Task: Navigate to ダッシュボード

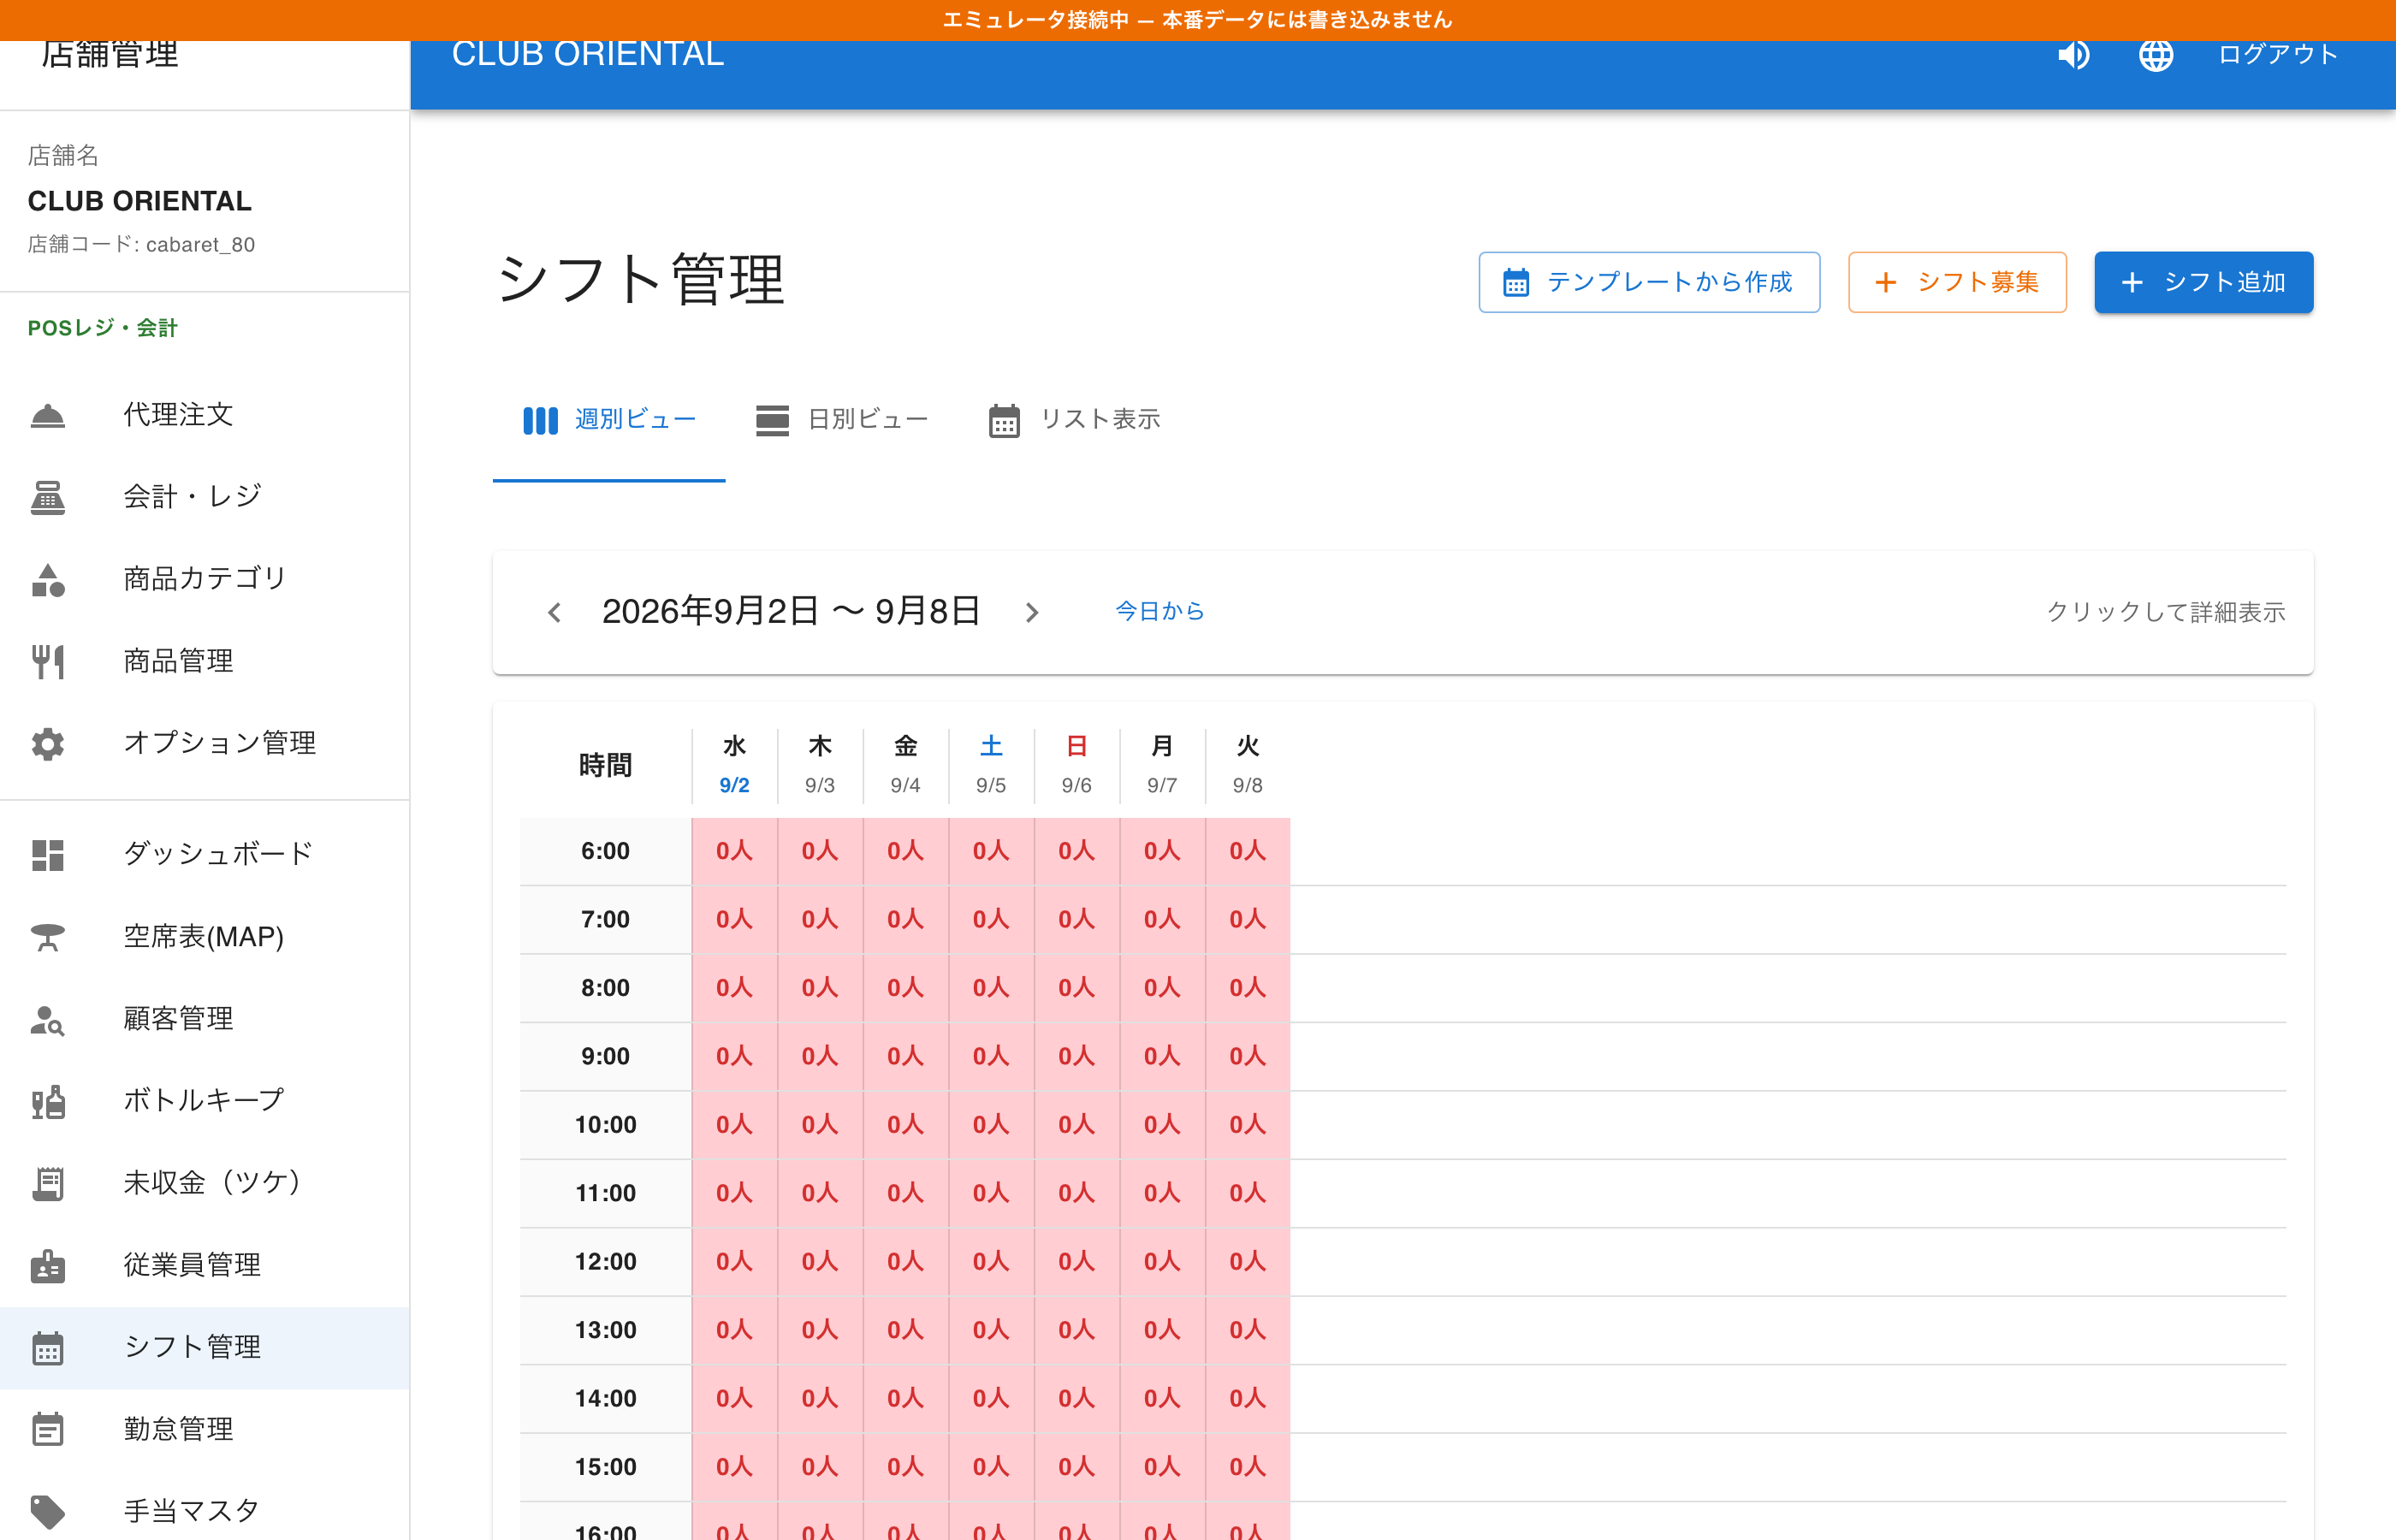Action: pos(204,855)
